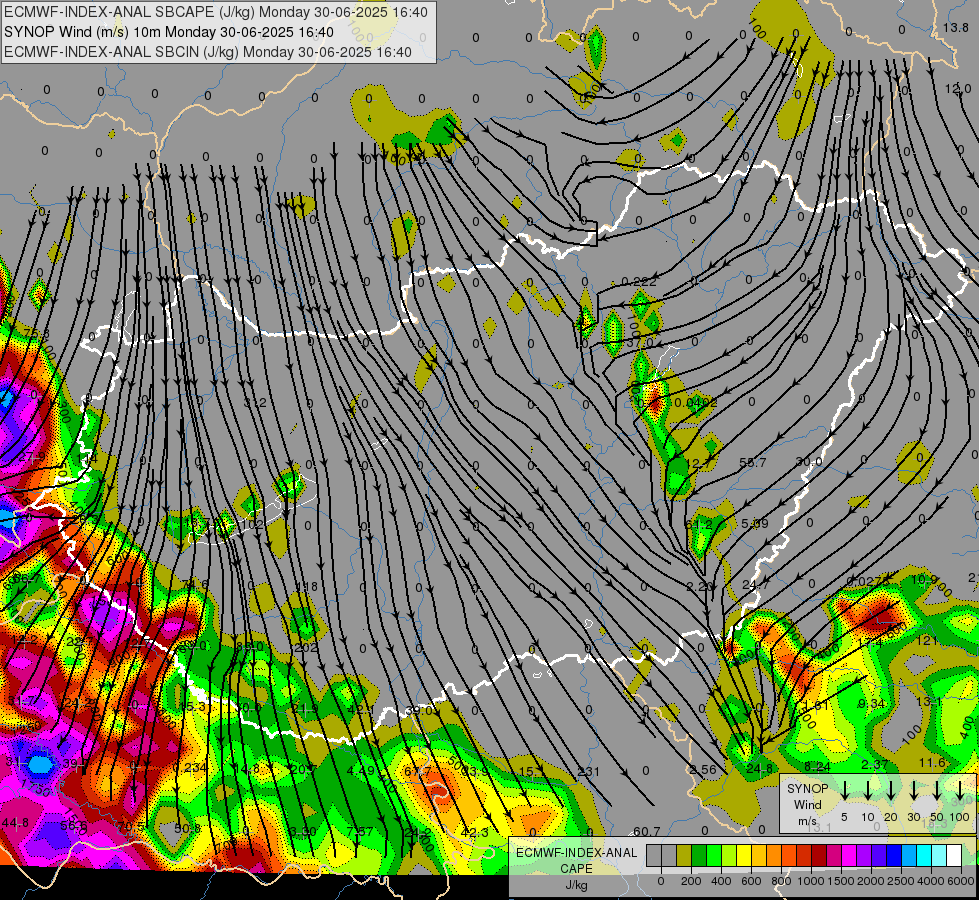Click the '0.222' value on the map
The height and width of the screenshot is (900, 979).
tap(639, 282)
